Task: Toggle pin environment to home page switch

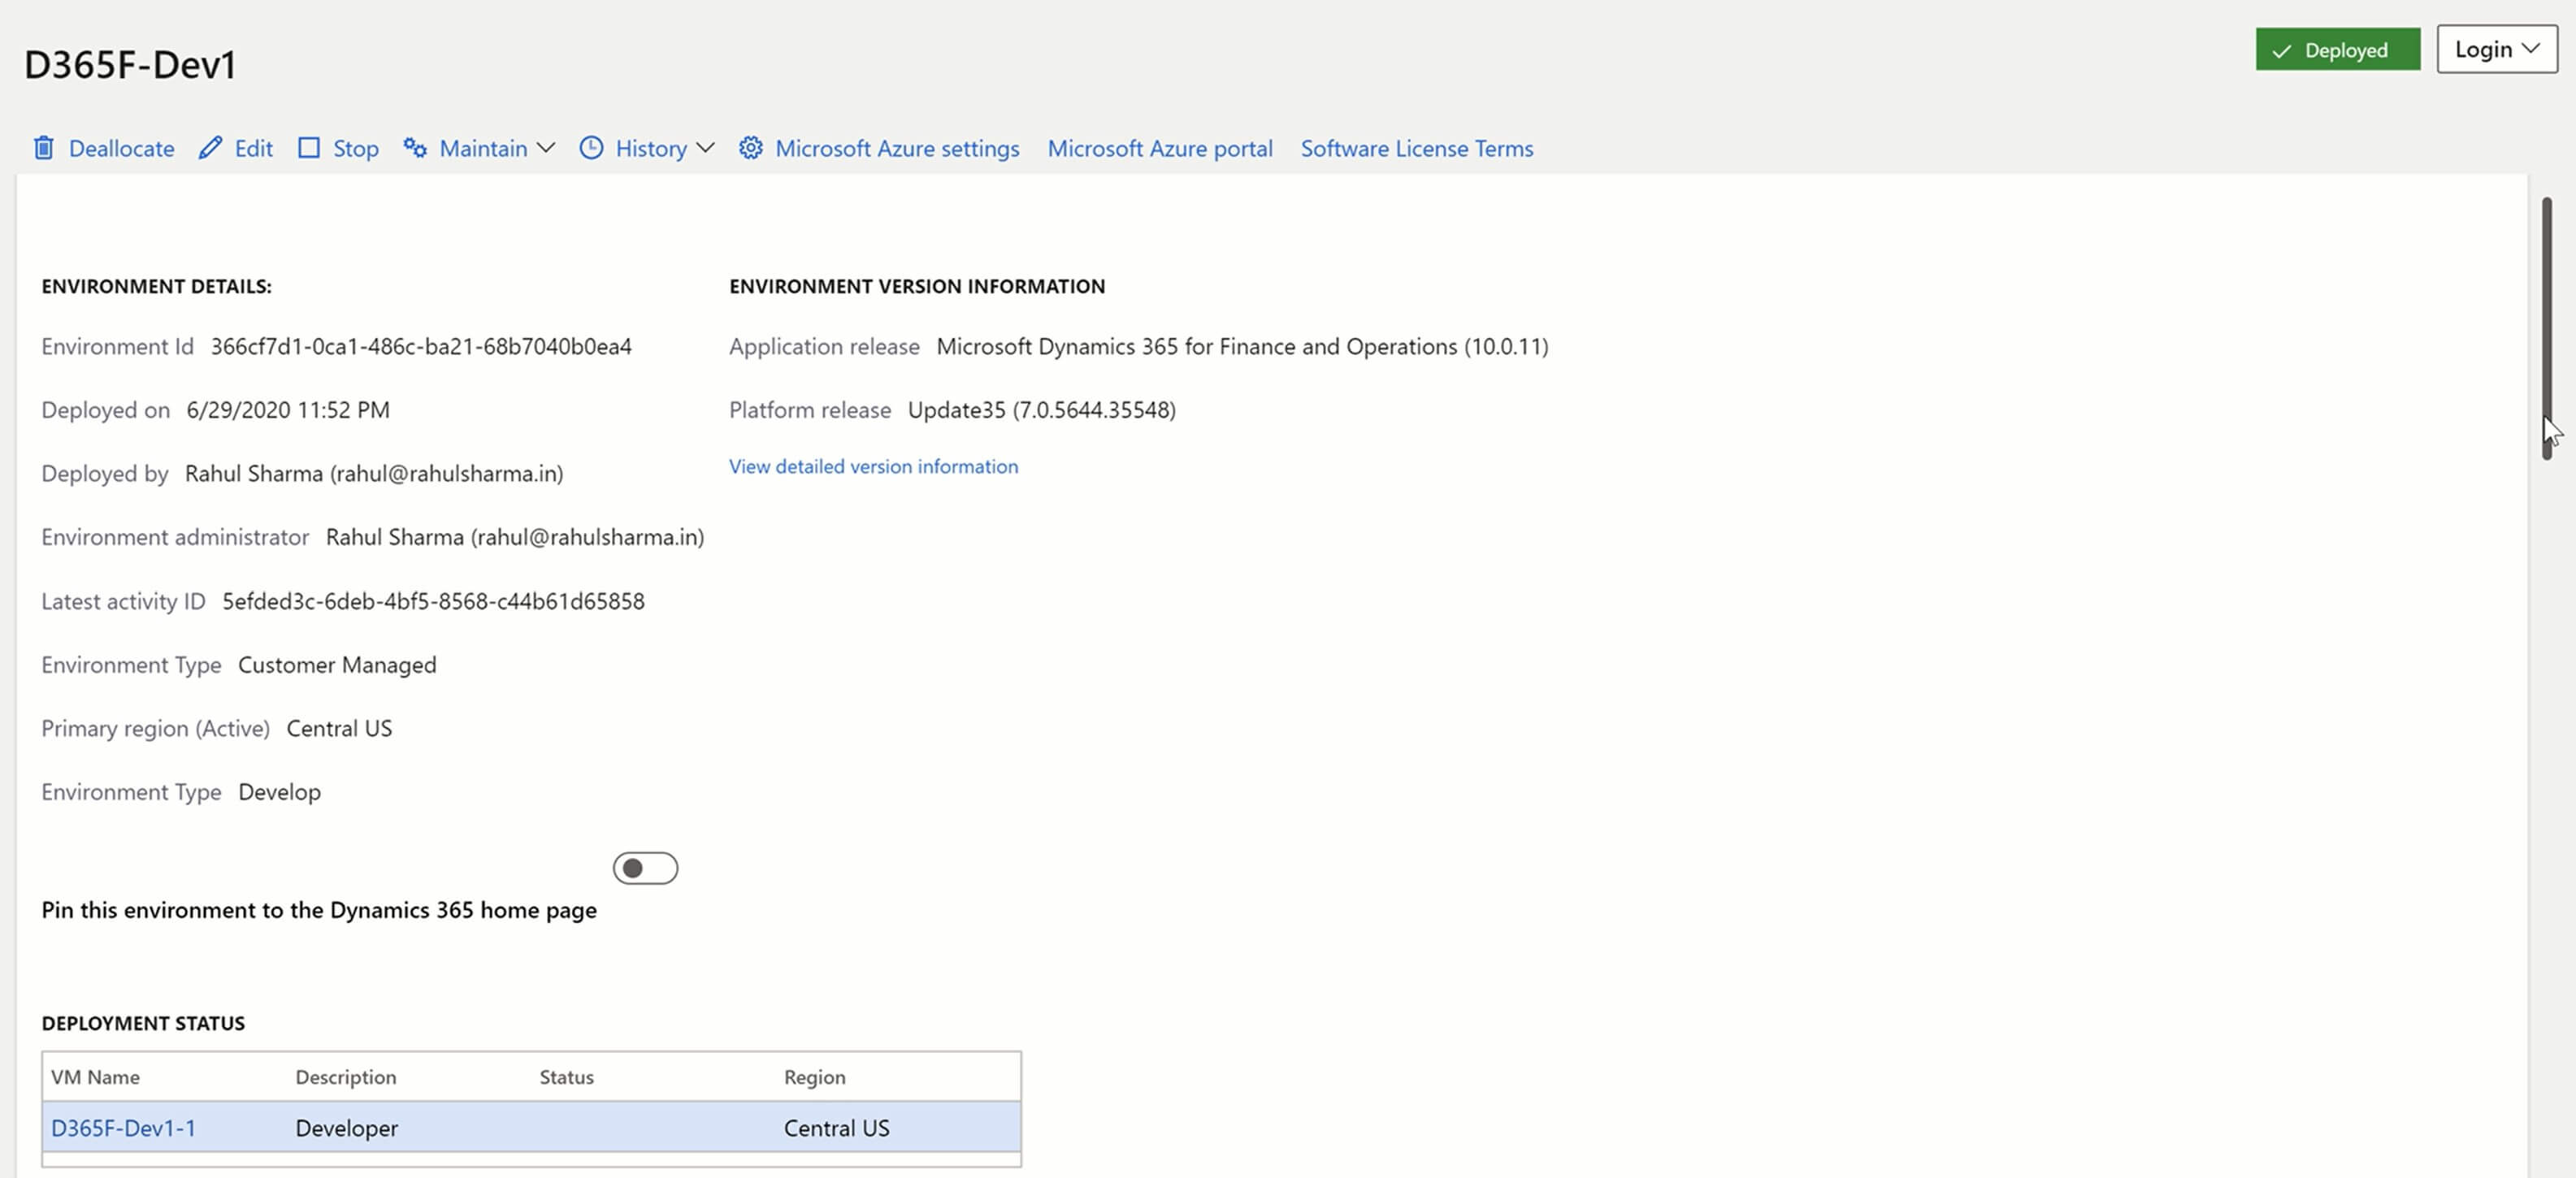Action: pos(645,868)
